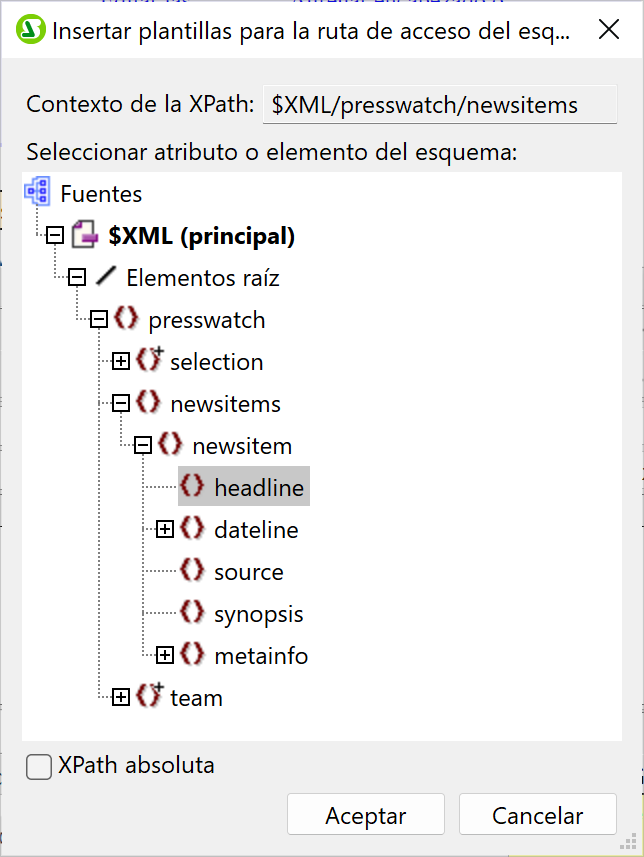Select the synopsis tree item label
This screenshot has height=857, width=644.
[258, 614]
